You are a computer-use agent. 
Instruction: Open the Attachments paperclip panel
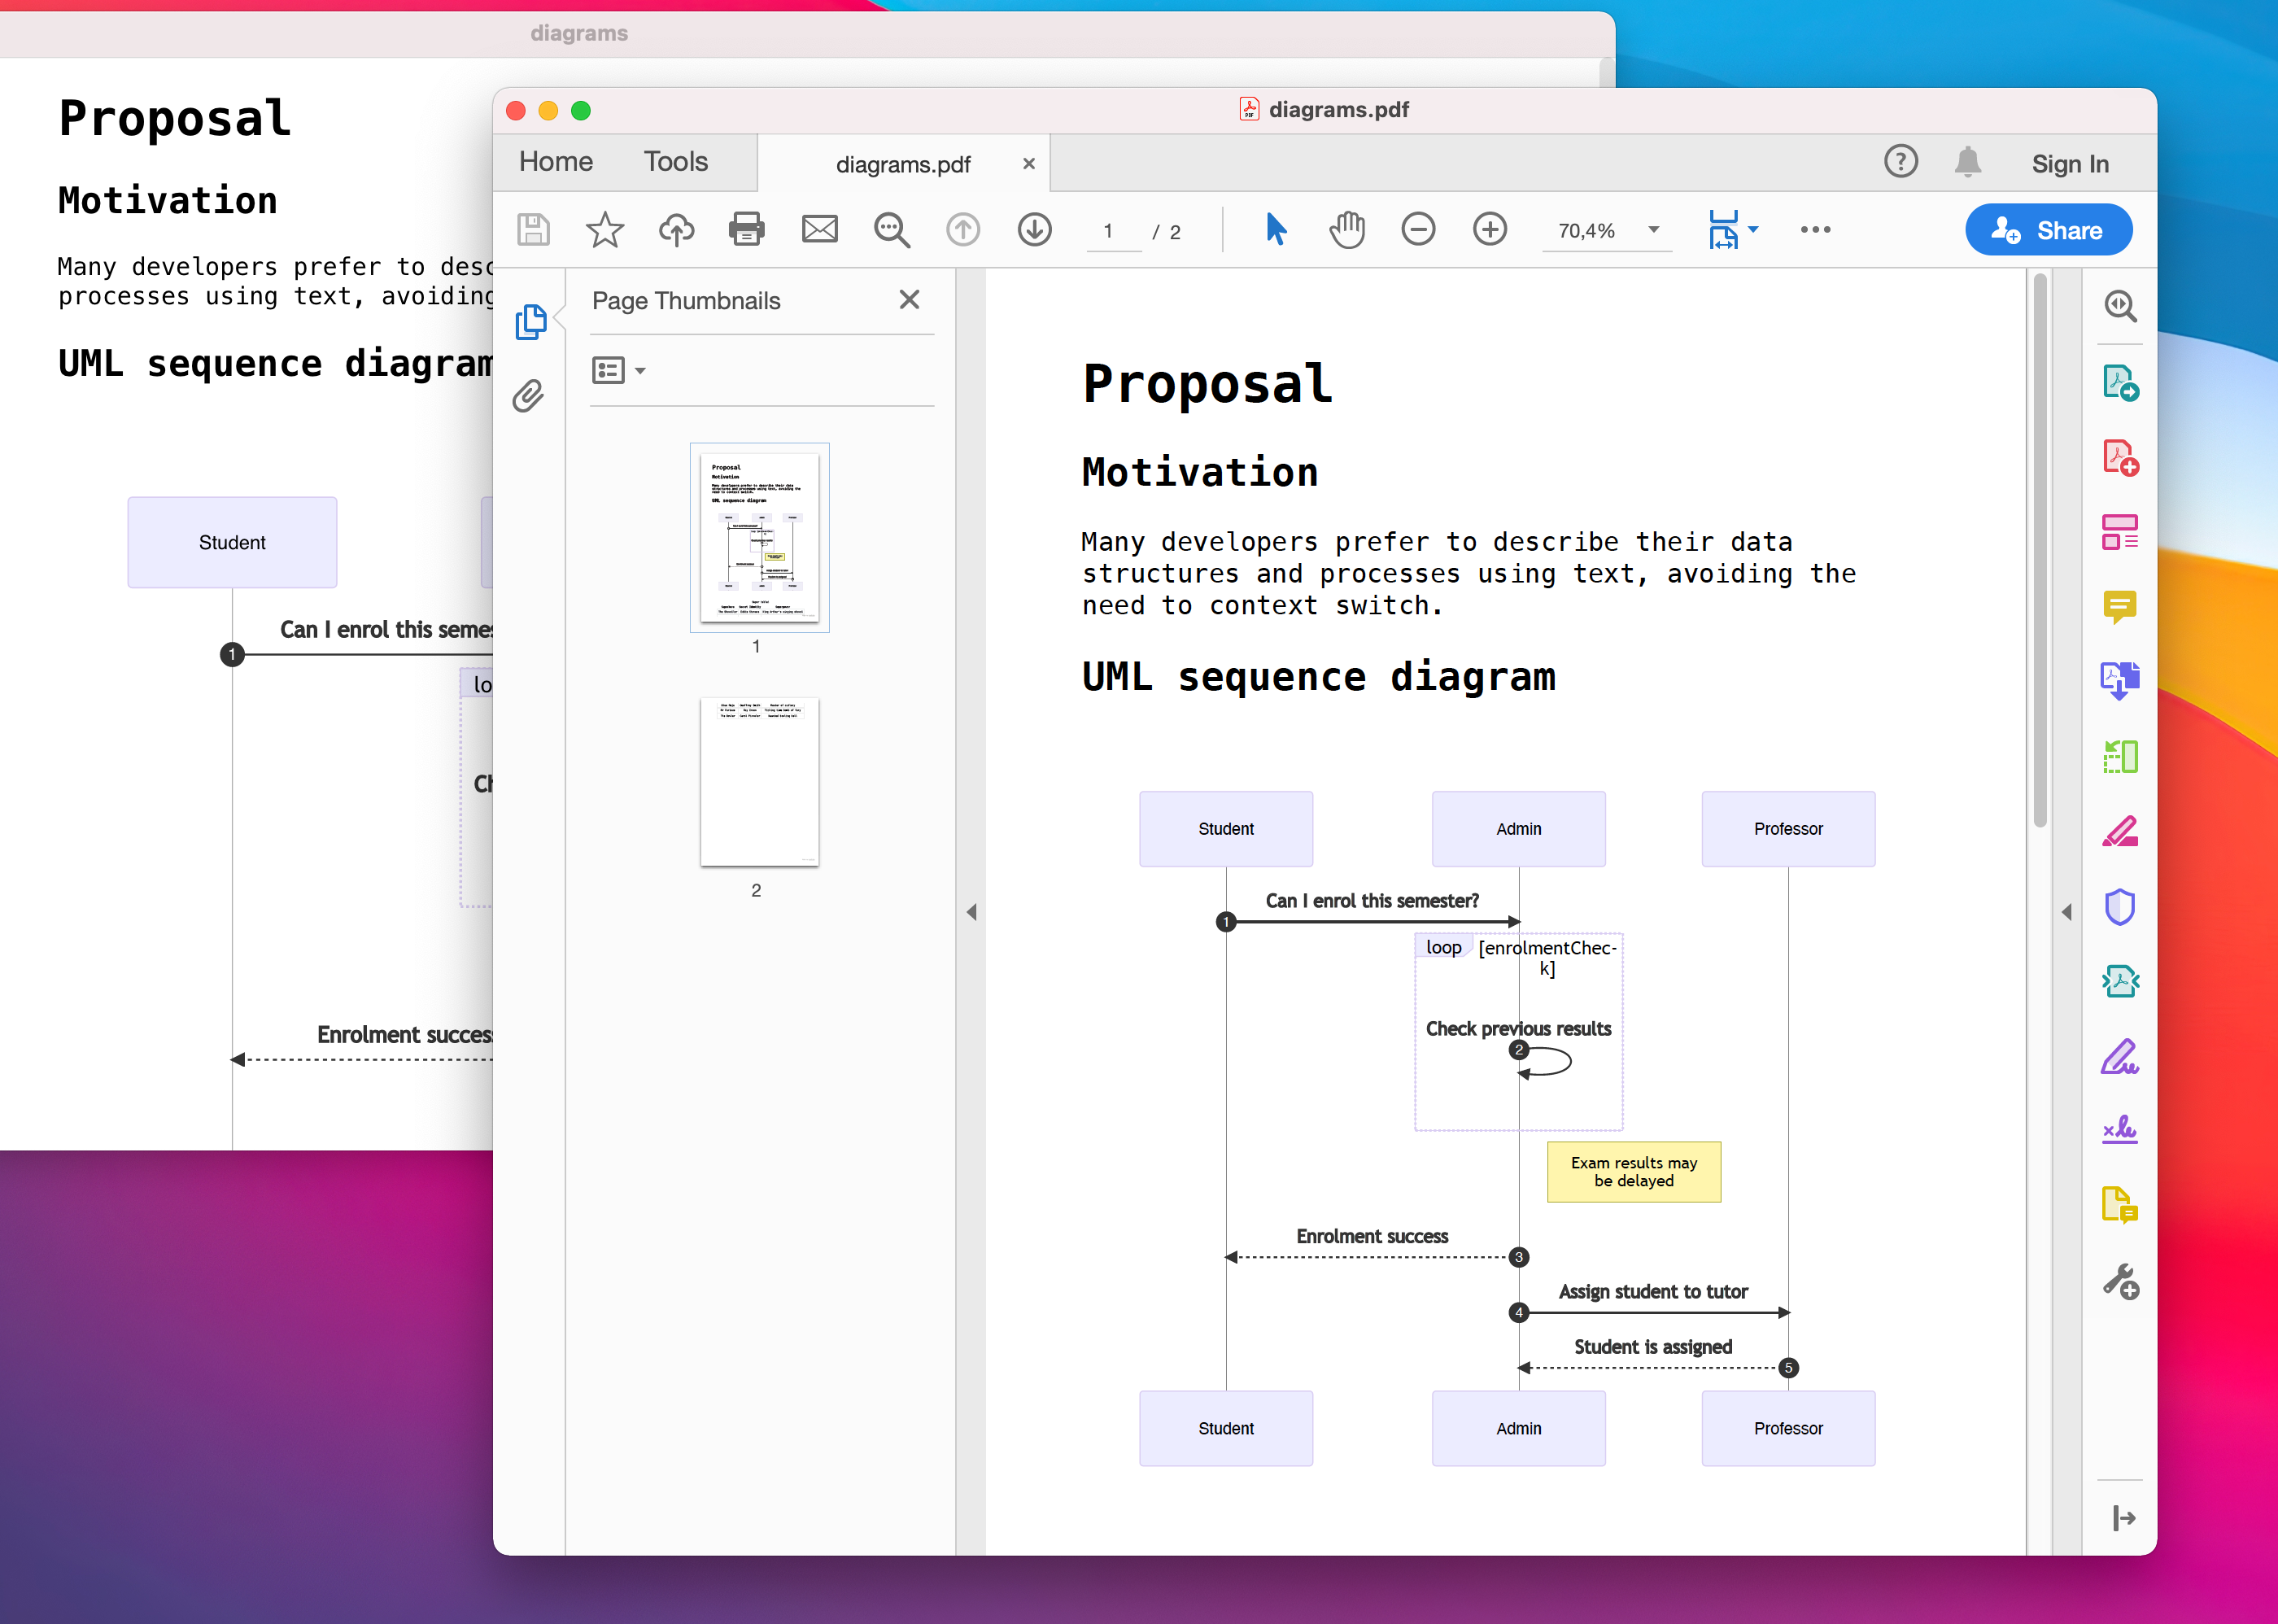coord(529,396)
